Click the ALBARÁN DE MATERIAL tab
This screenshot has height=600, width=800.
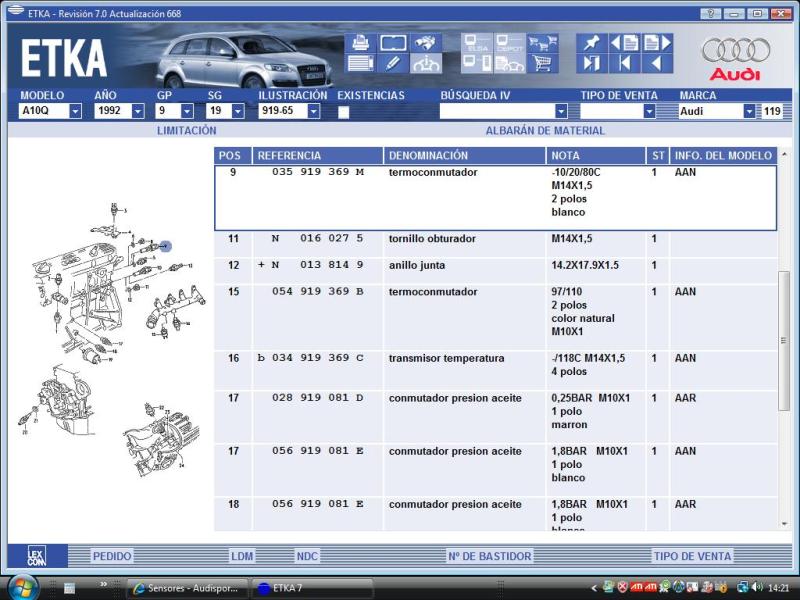tap(545, 131)
